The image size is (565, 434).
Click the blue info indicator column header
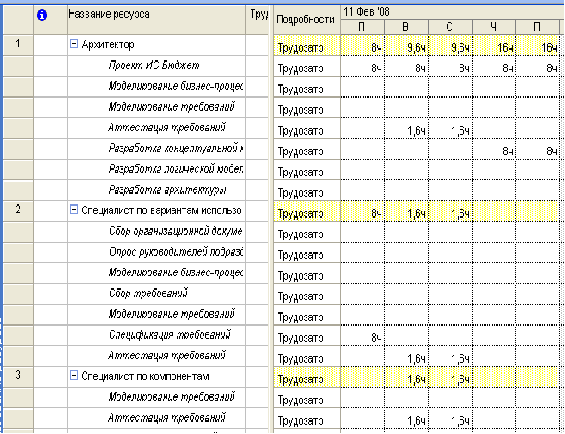tap(50, 20)
